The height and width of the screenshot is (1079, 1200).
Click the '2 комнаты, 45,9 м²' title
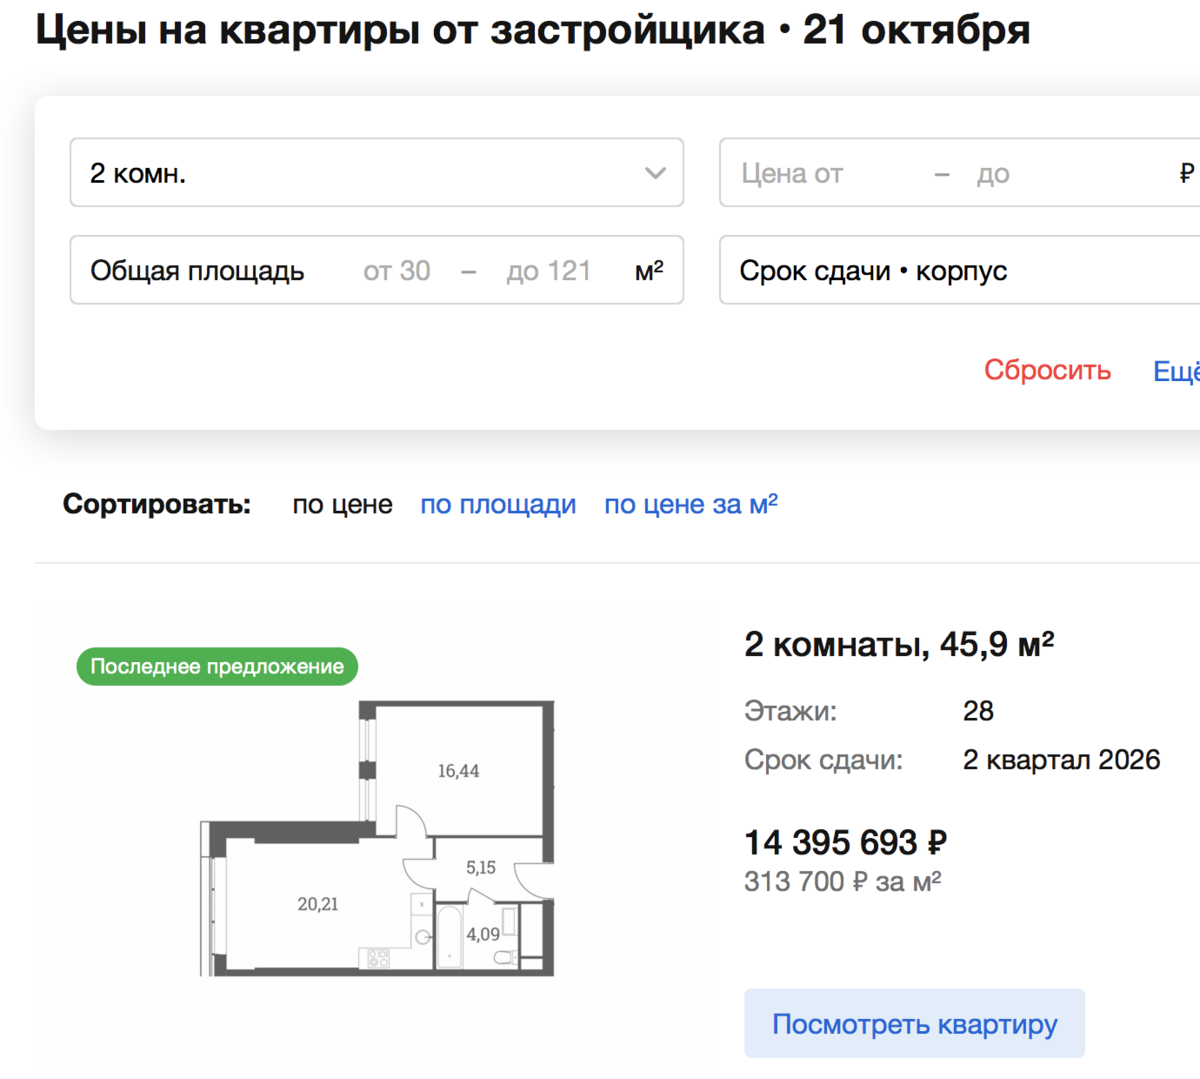tap(899, 644)
